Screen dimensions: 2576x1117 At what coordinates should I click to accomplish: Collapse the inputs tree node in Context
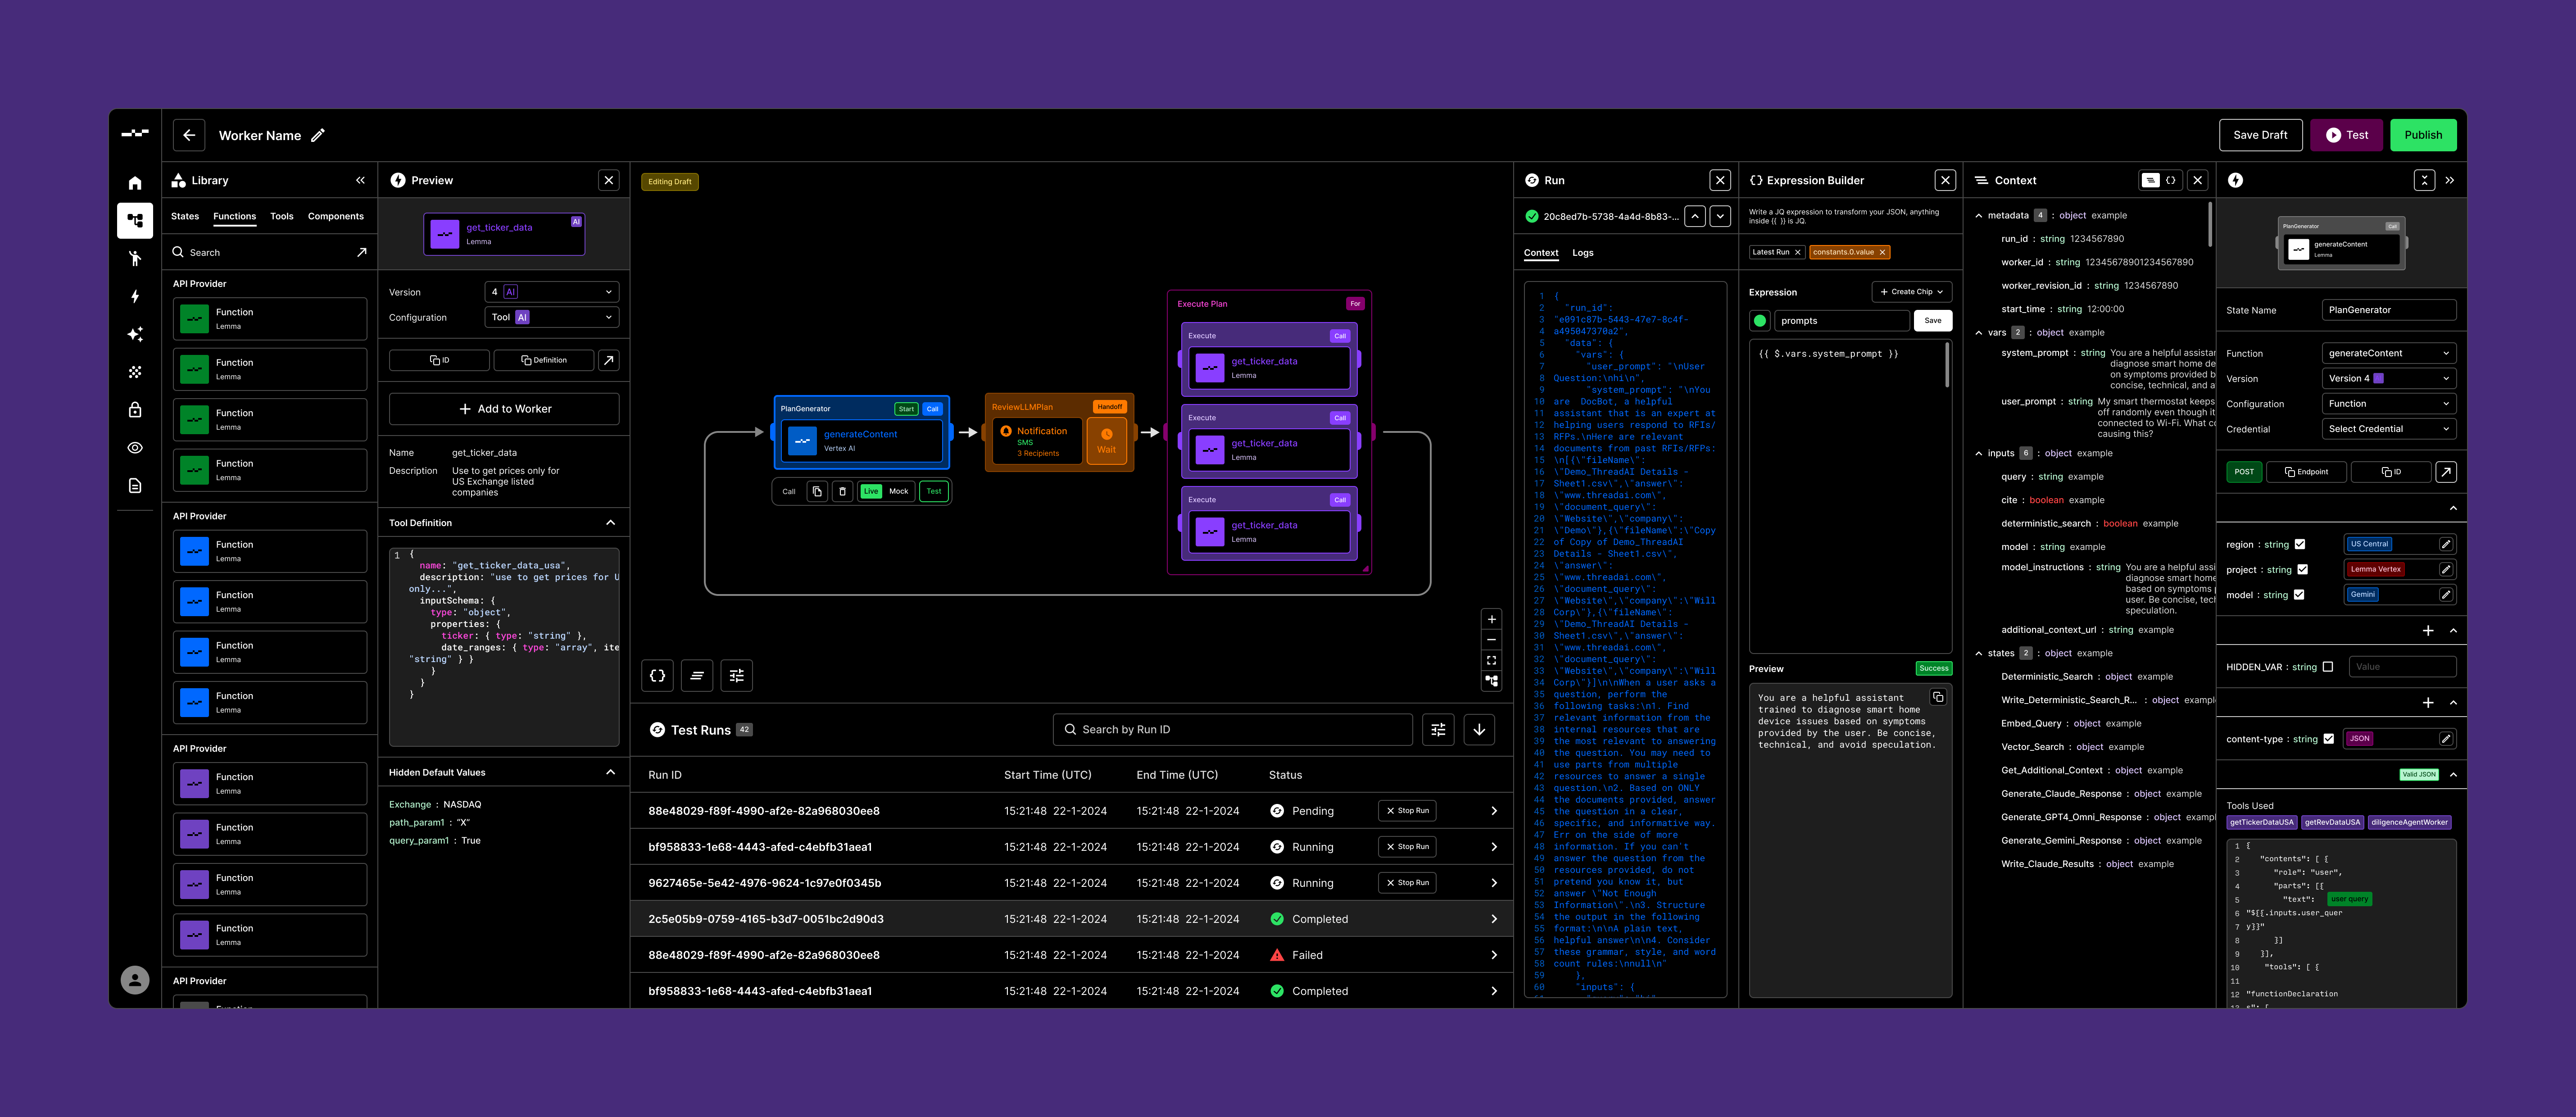[x=1979, y=454]
